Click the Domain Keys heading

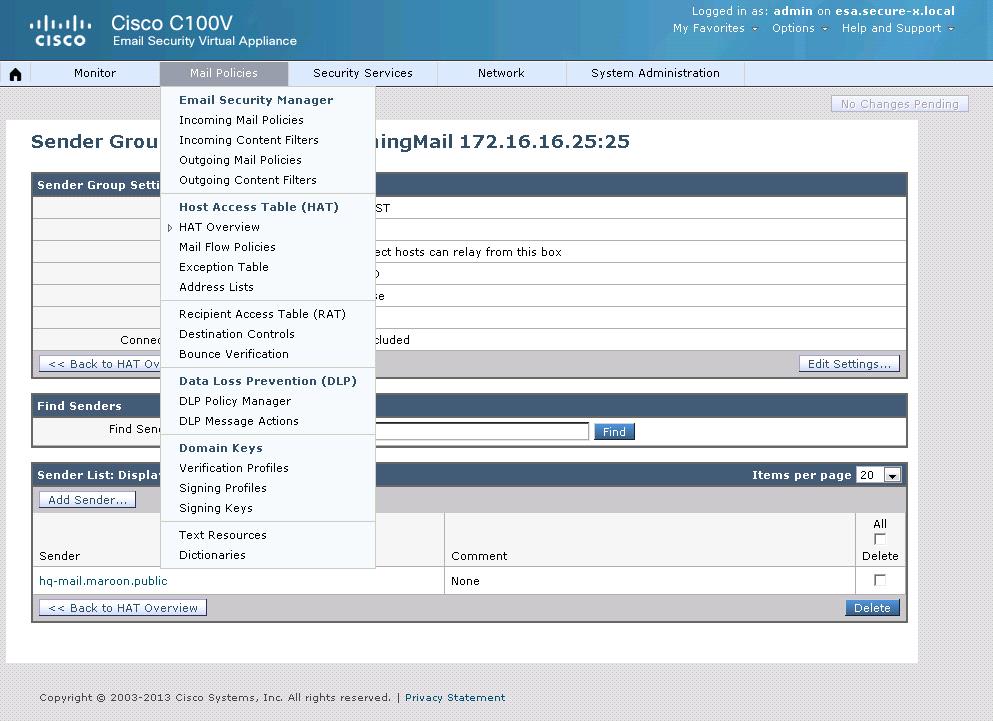tap(220, 448)
